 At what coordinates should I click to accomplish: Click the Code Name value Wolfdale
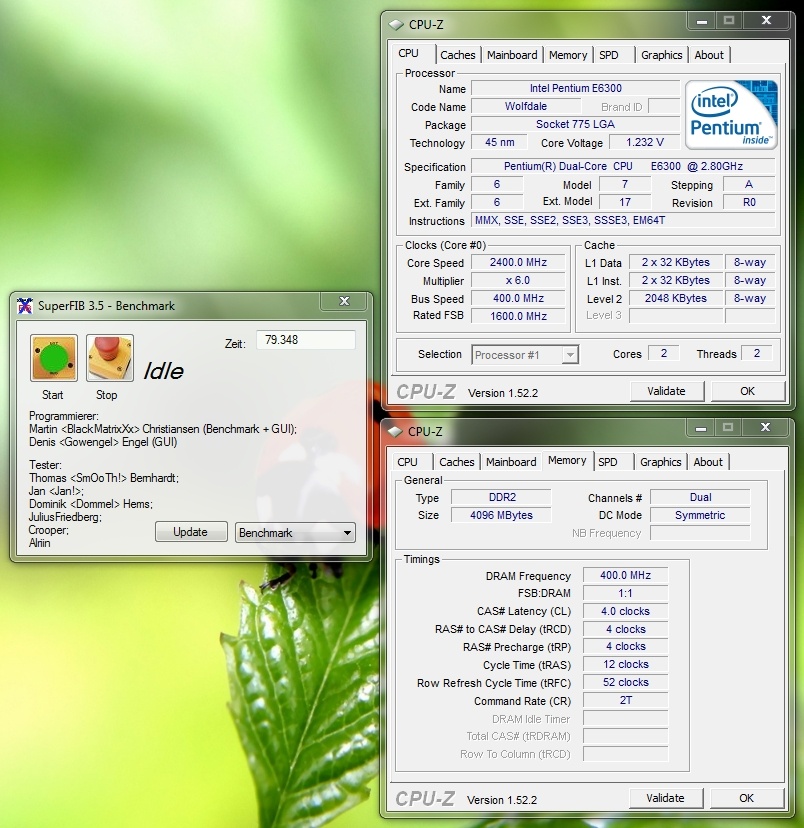526,106
